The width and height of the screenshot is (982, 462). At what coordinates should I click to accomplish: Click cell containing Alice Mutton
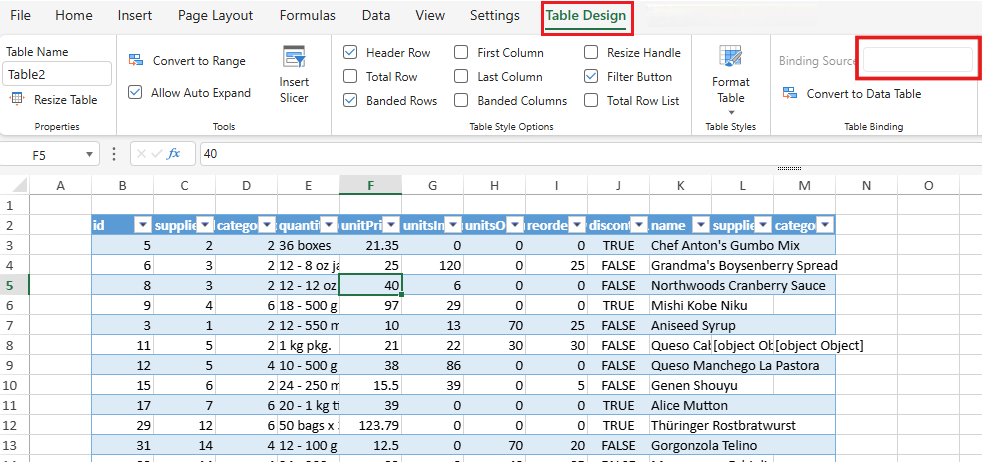[680, 406]
